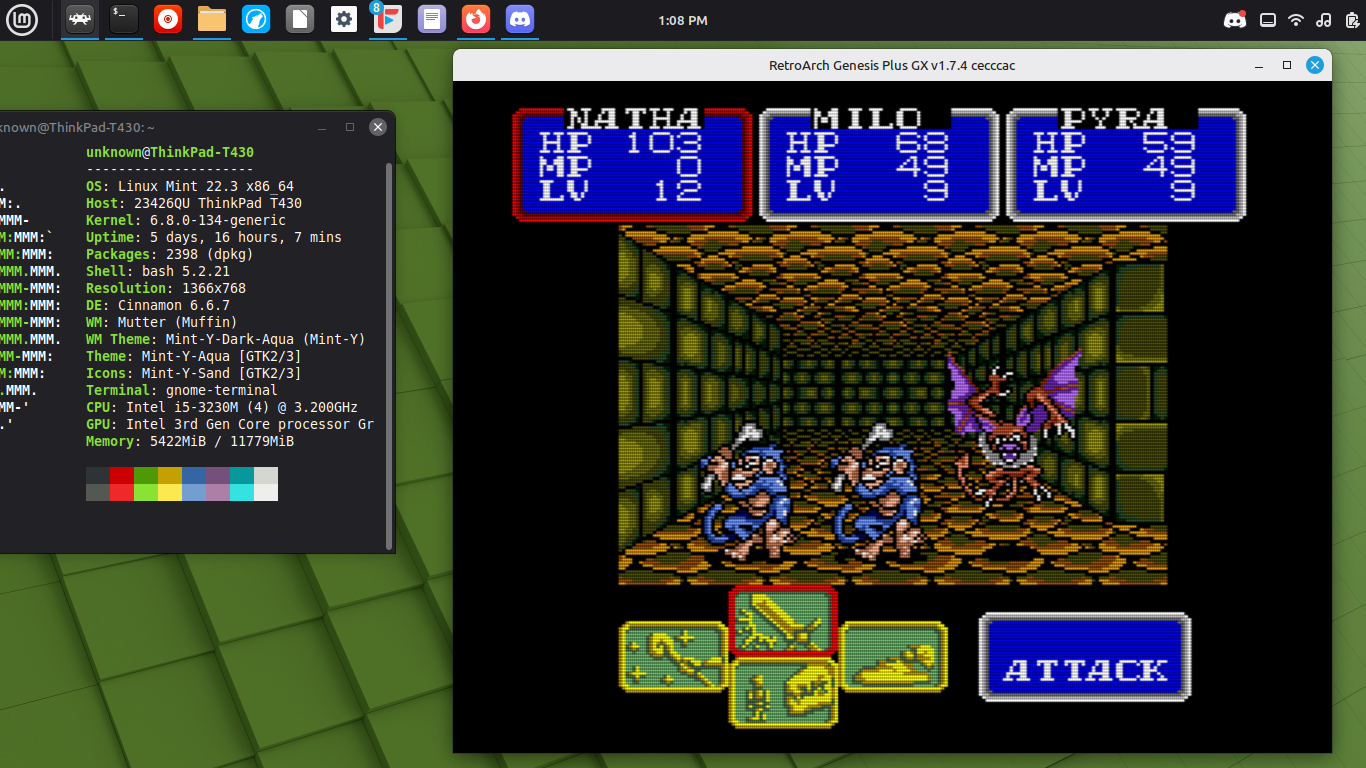1366x768 pixels.
Task: Click the 'Uptime: 5 days, 16 hours' line
Action: click(214, 237)
